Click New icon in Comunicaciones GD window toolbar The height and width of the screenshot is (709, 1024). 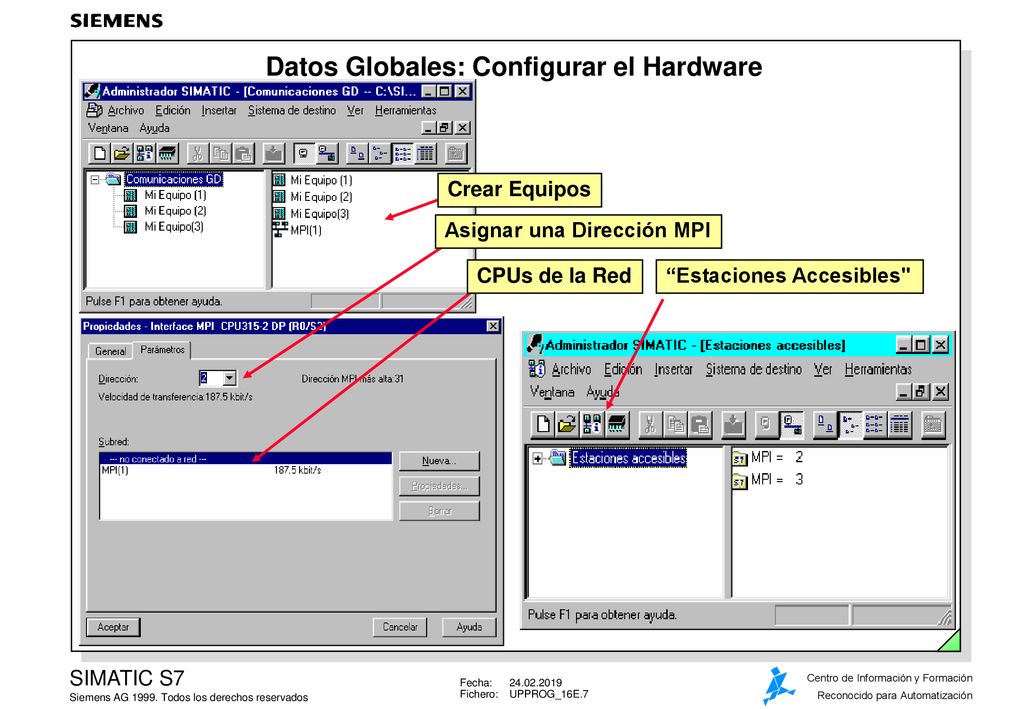tap(99, 153)
